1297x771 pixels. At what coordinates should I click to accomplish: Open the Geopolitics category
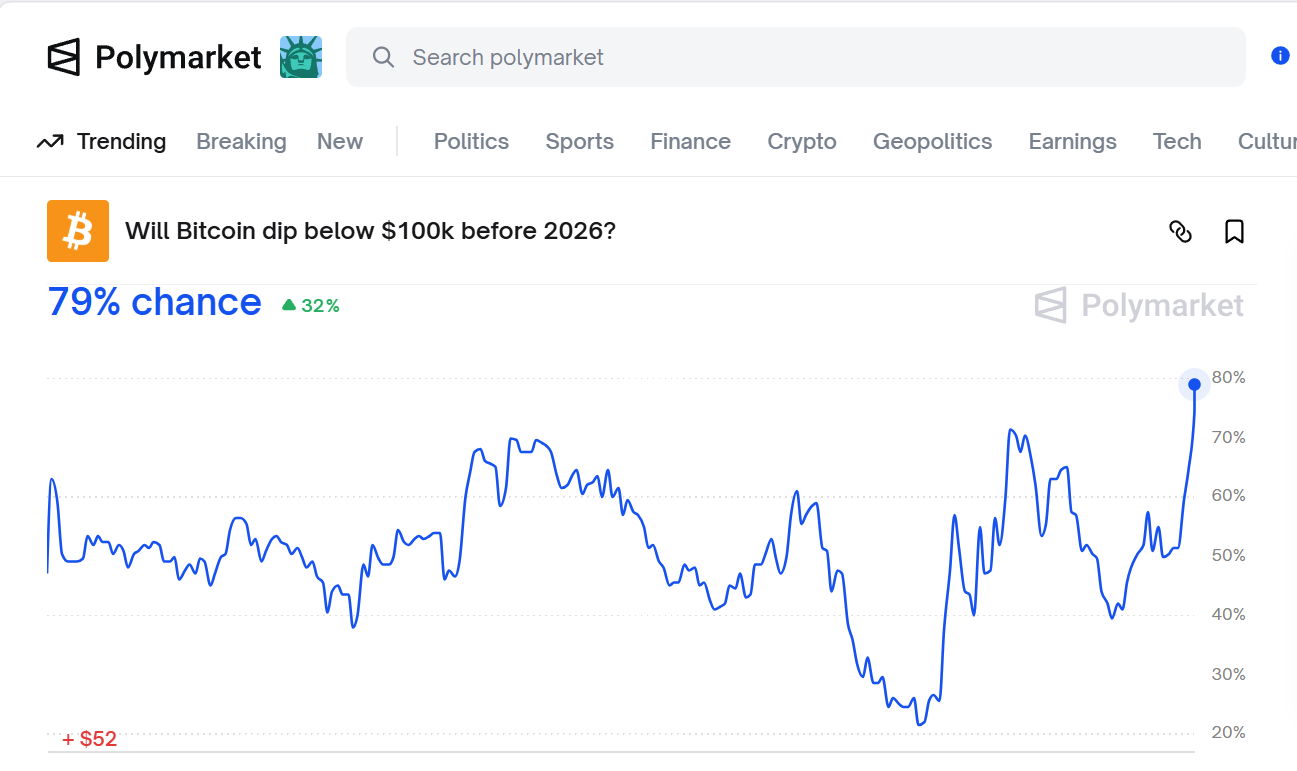click(x=932, y=142)
